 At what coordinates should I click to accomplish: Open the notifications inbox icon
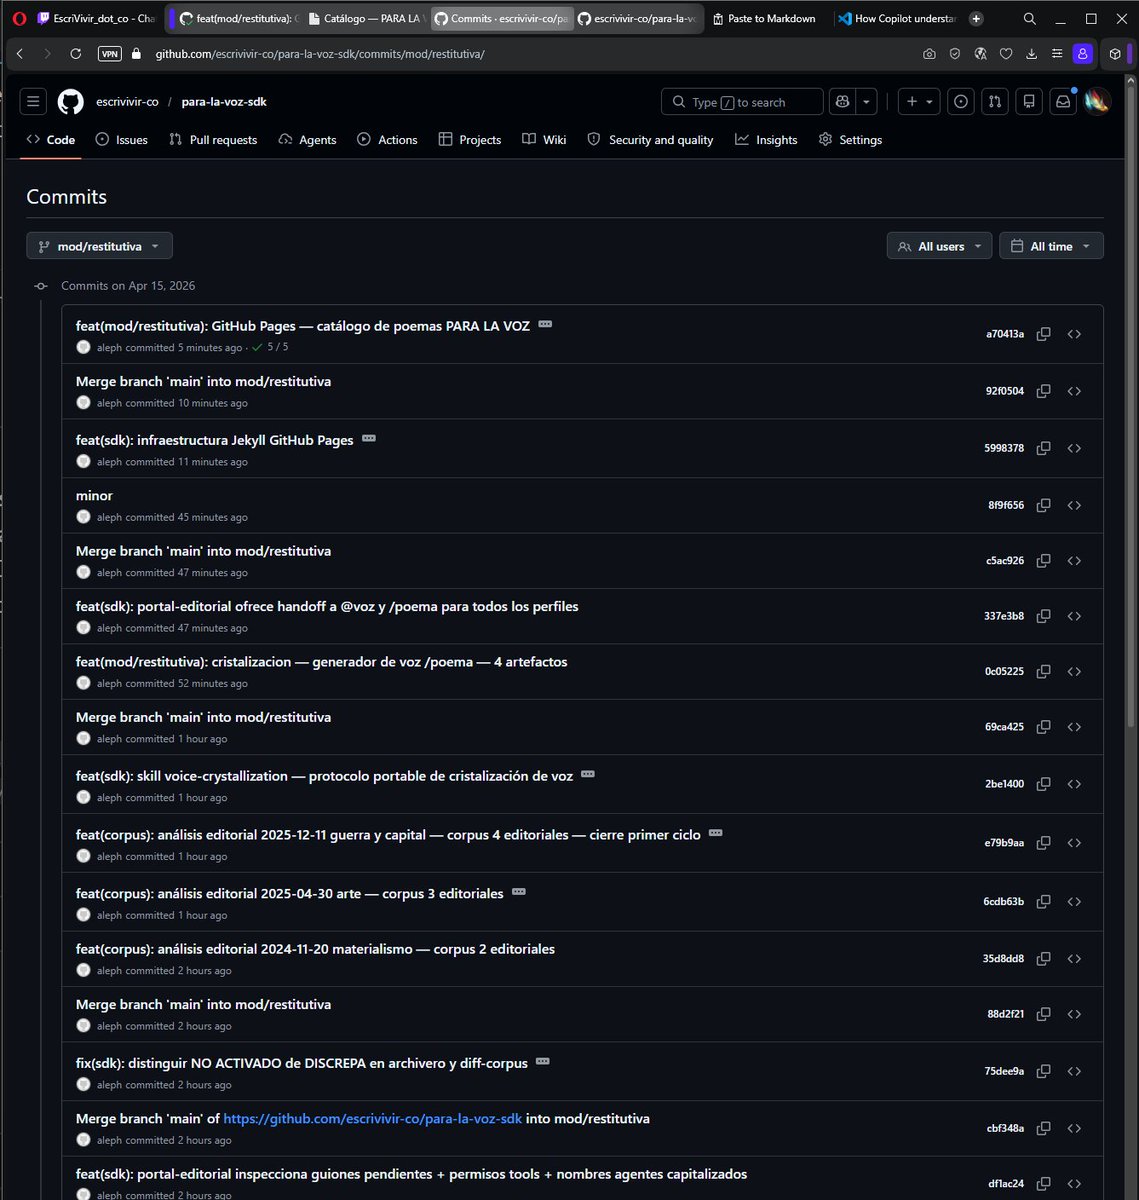pos(1064,101)
